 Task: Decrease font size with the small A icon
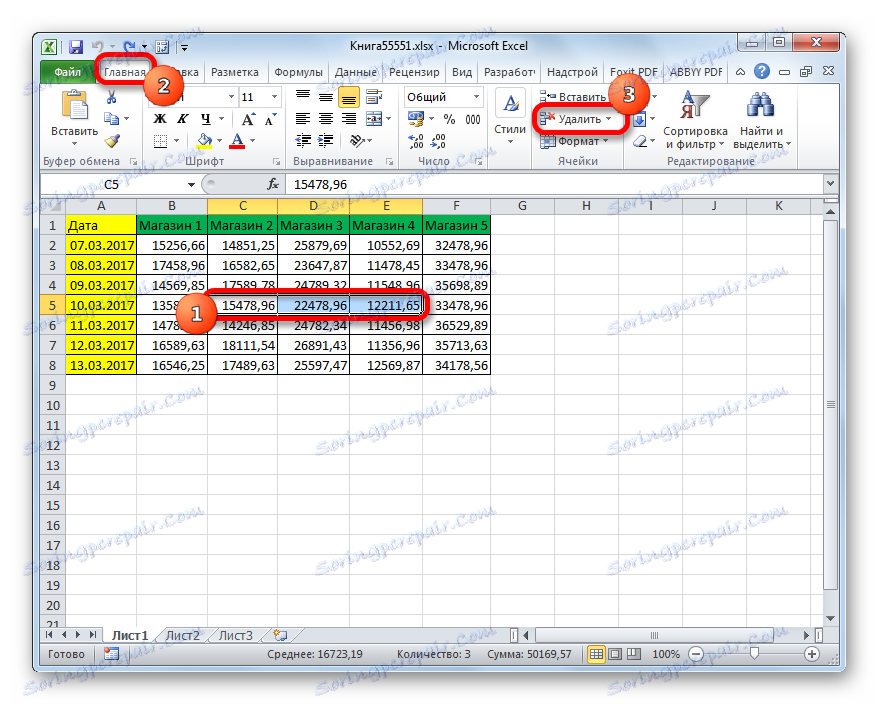pos(271,119)
